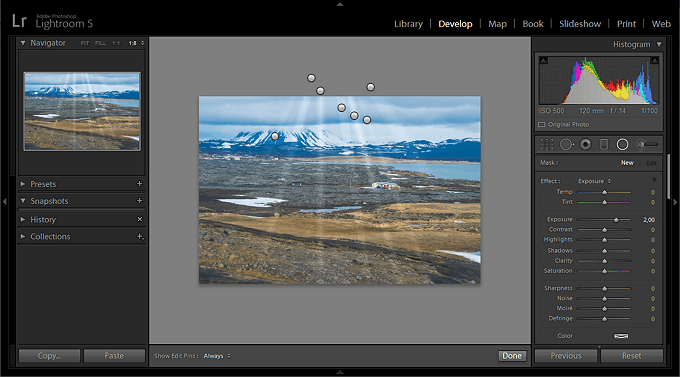Set Navigator zoom to FILL

101,43
